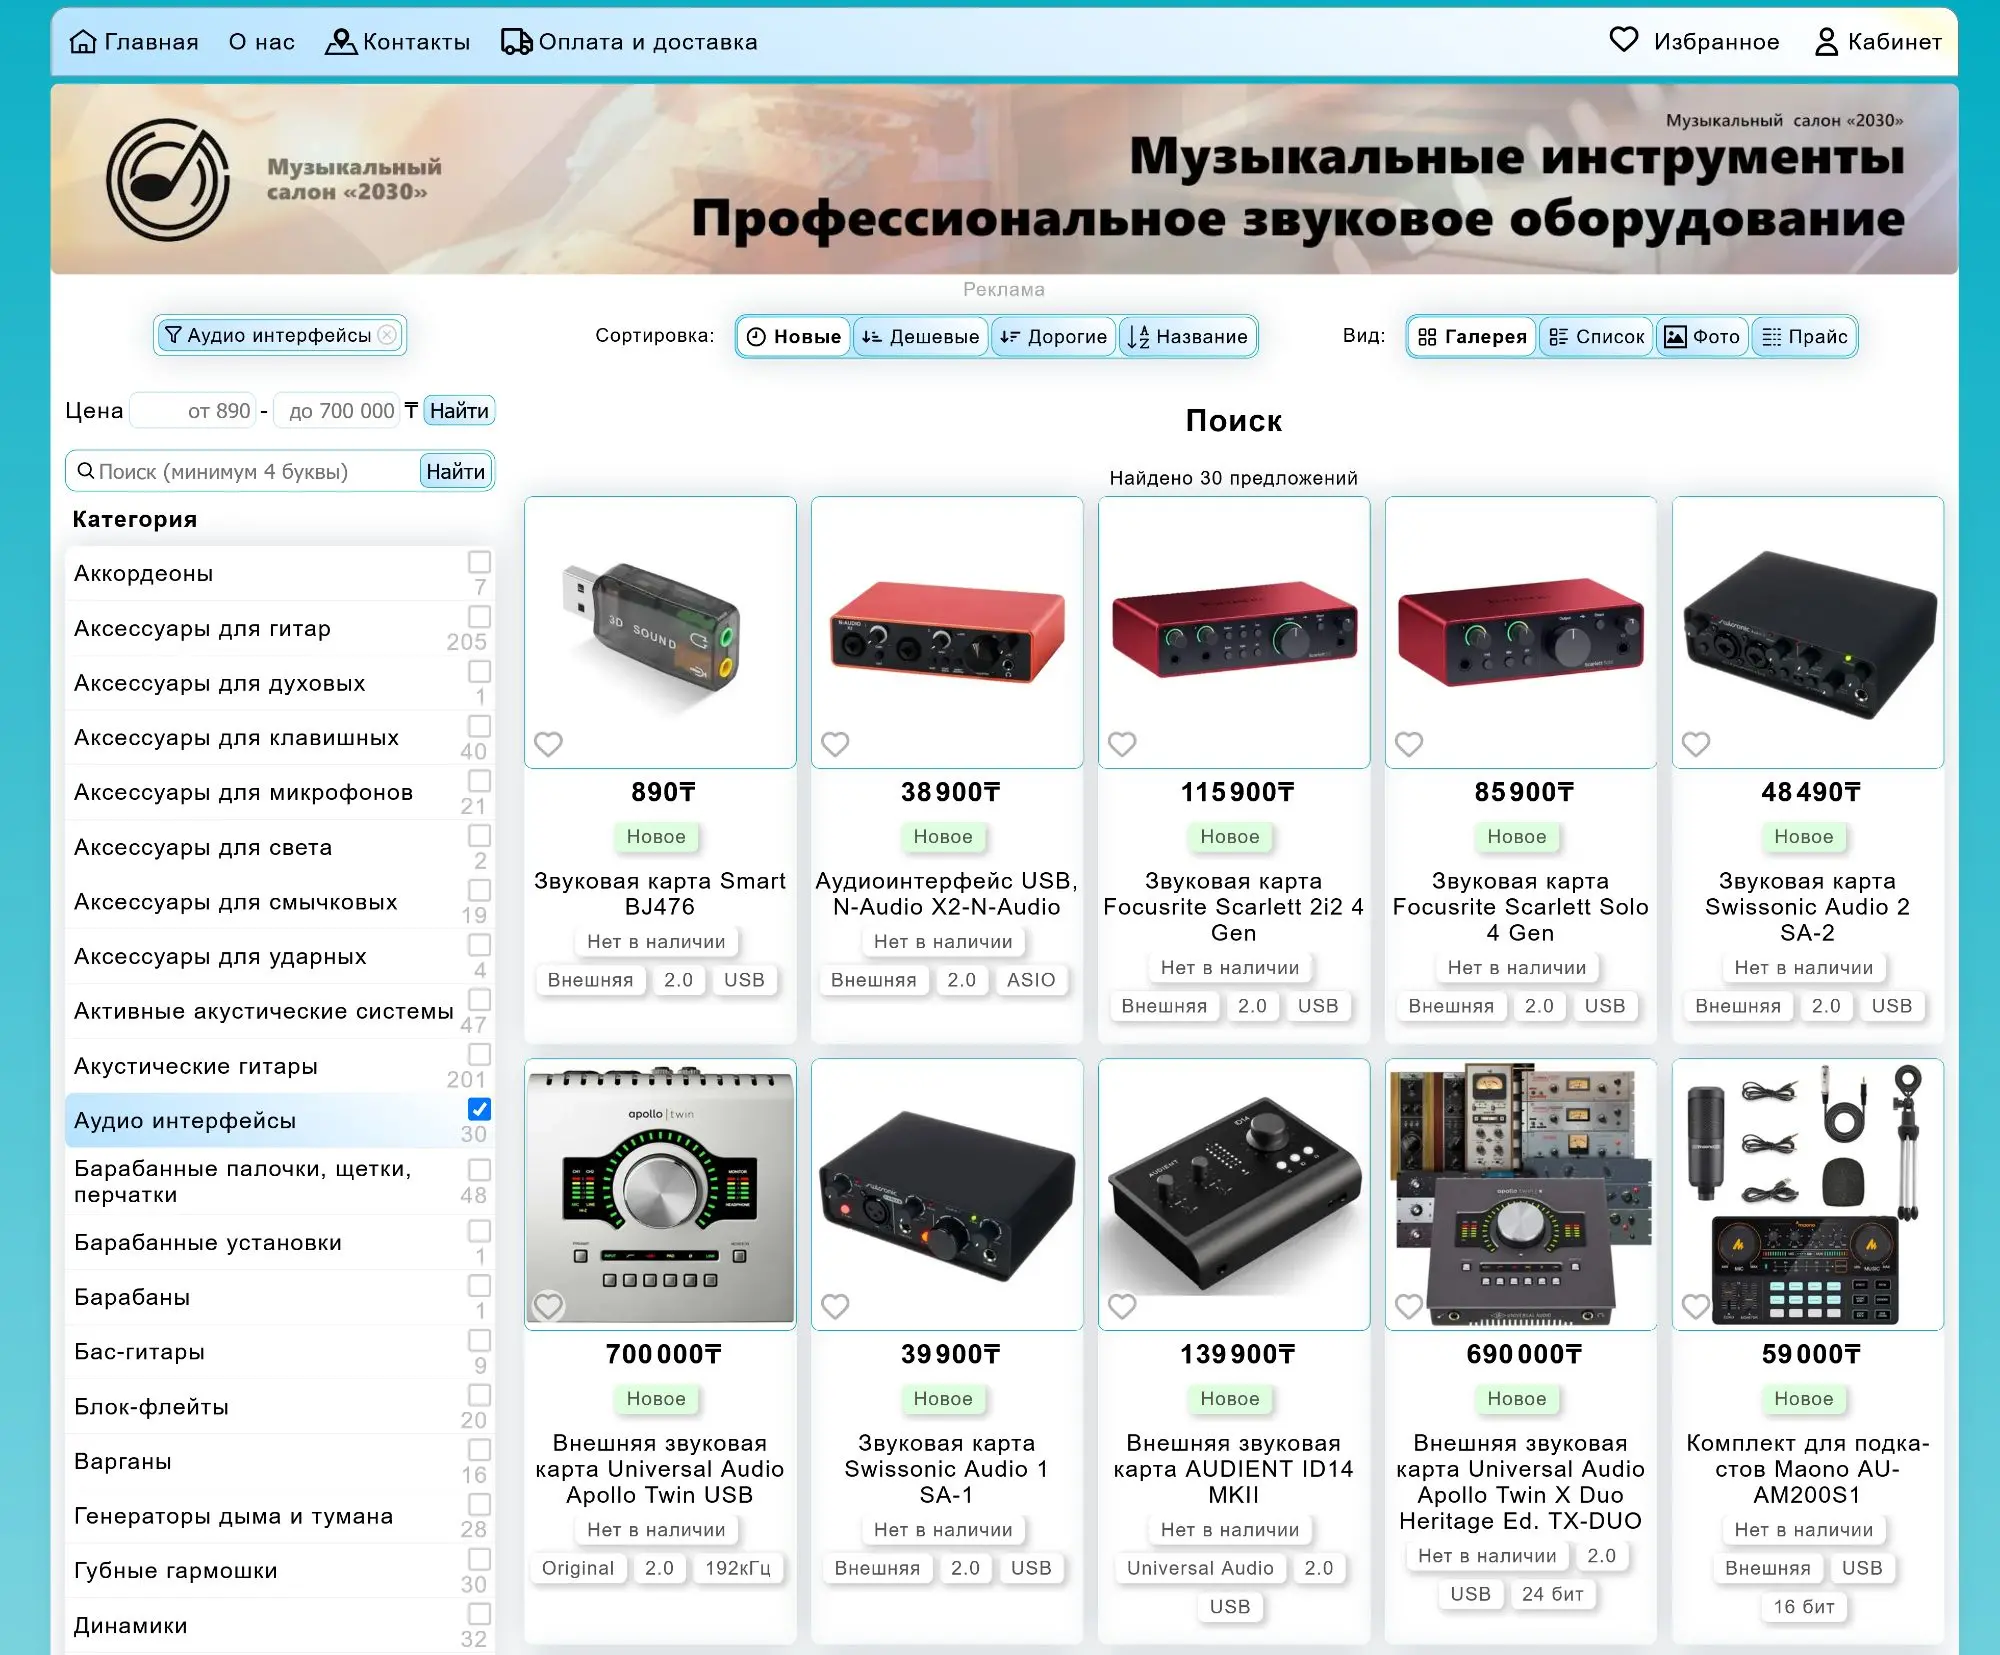Image resolution: width=2000 pixels, height=1655 pixels.
Task: Check the Аккордеоны category checkbox
Action: tap(480, 561)
